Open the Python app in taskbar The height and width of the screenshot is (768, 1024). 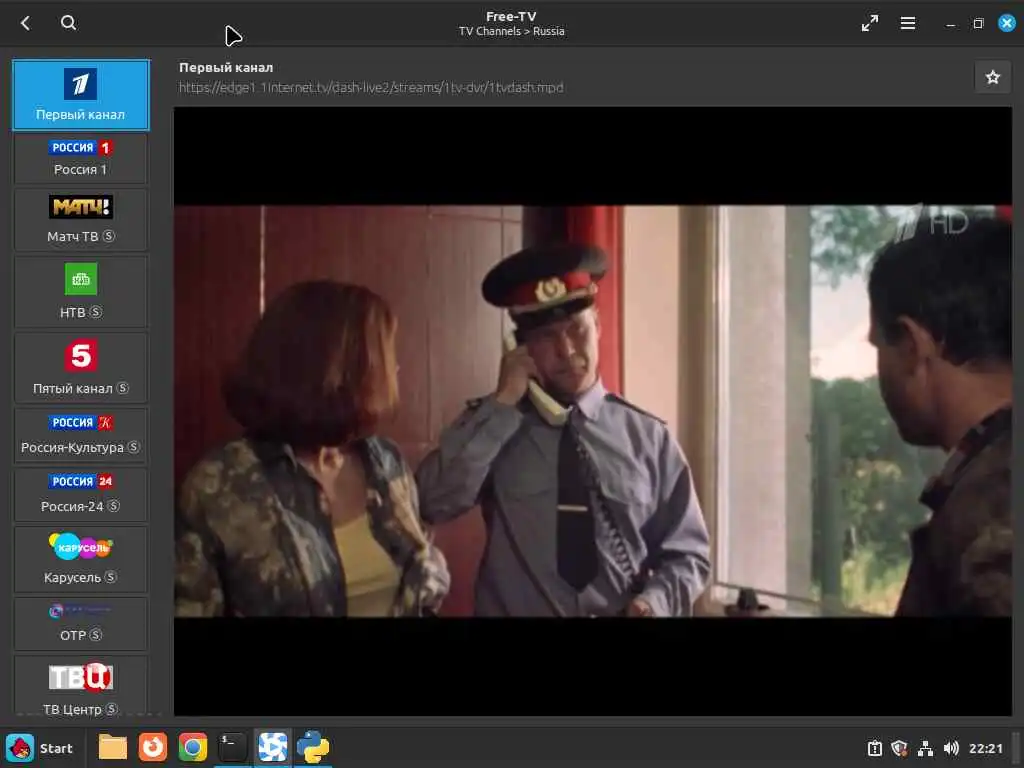coord(313,748)
